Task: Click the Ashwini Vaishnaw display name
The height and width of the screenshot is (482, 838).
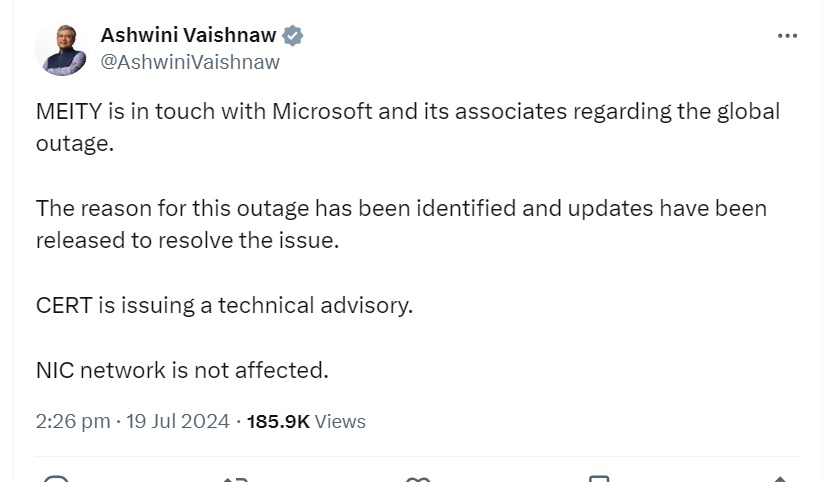Action: pos(187,35)
